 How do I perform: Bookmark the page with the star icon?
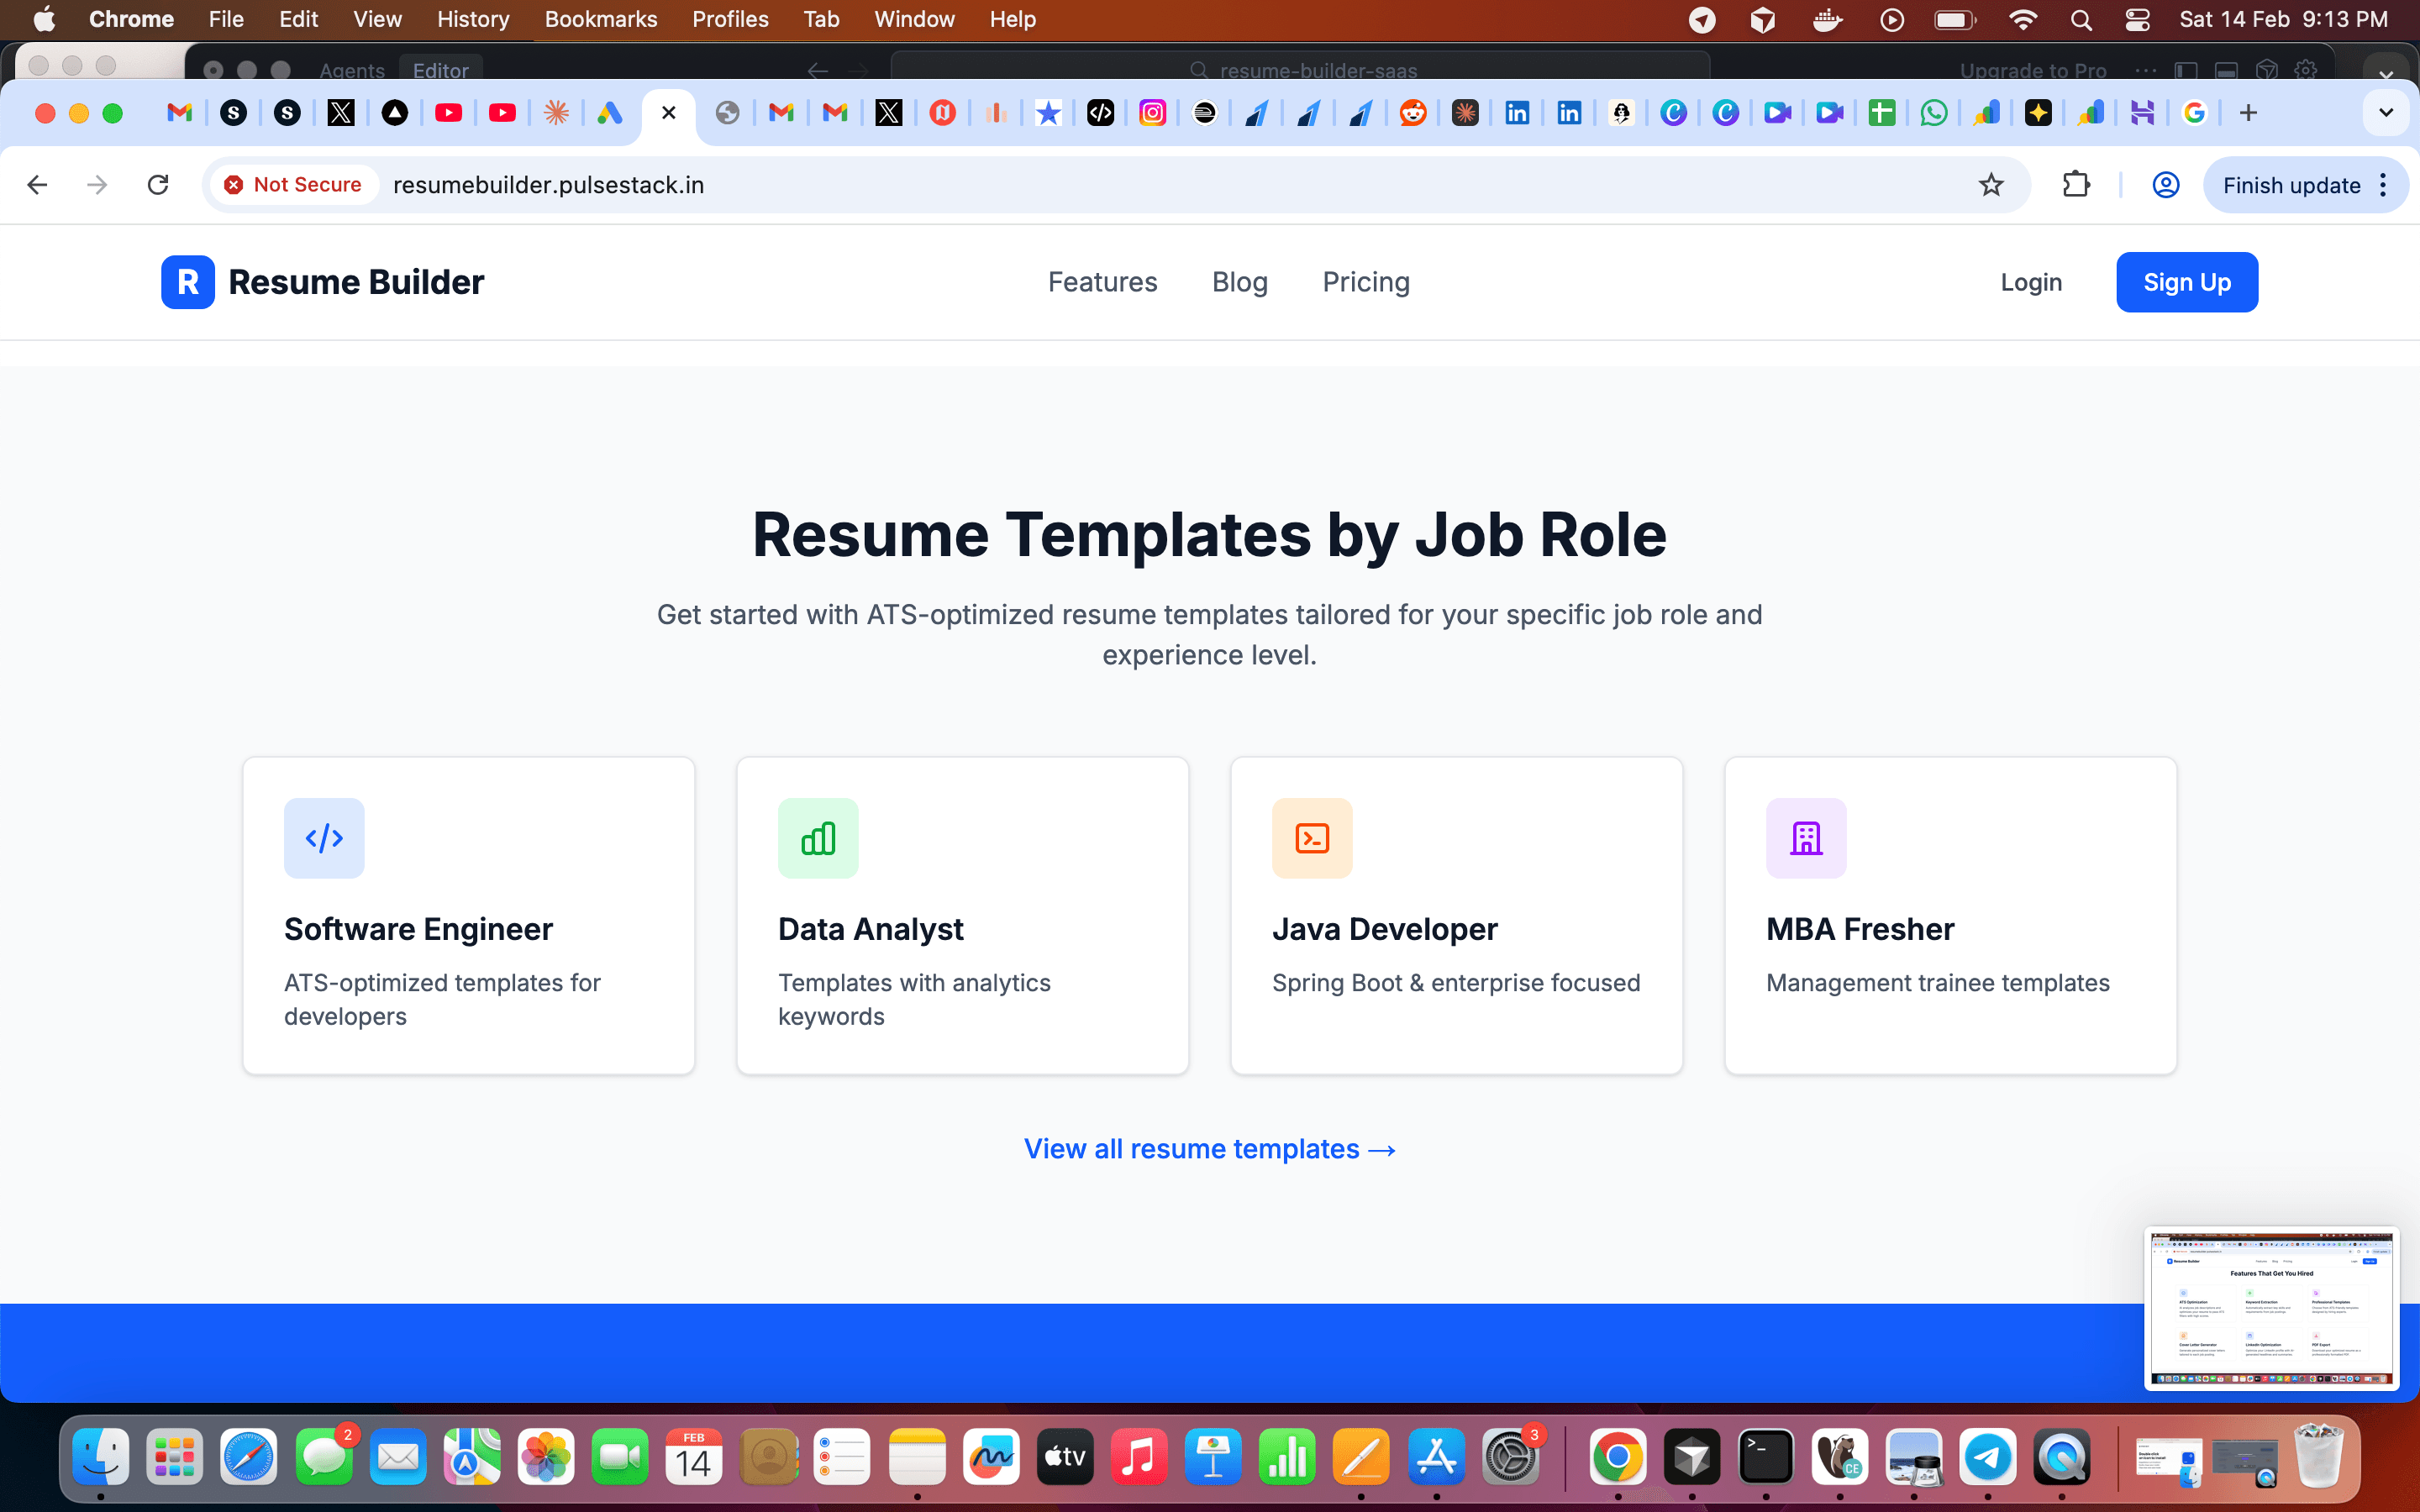tap(1990, 185)
